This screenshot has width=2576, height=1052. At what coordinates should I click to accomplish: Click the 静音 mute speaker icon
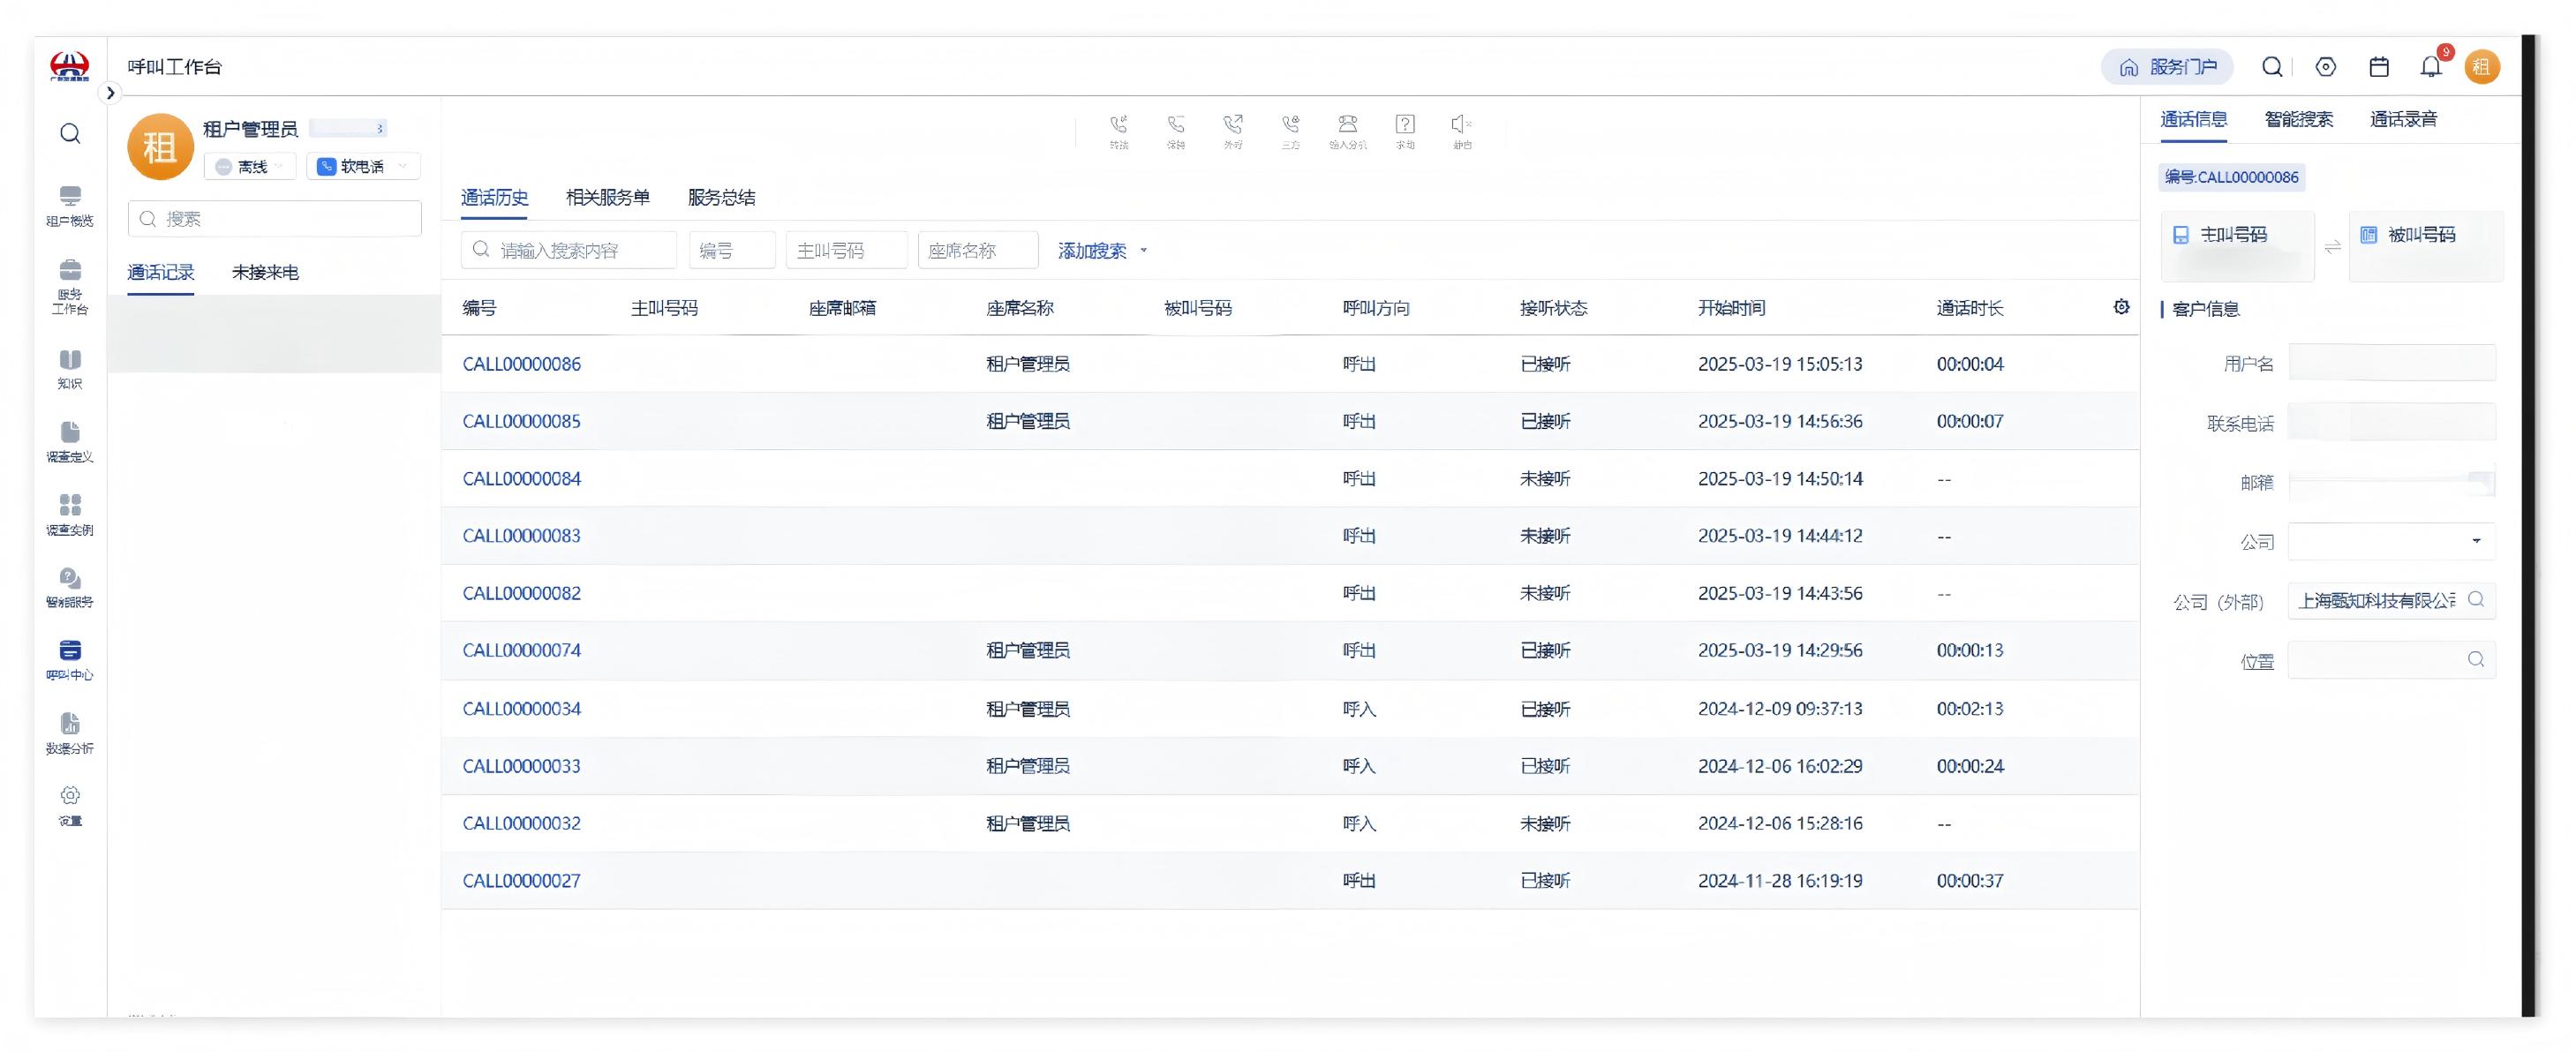point(1461,131)
